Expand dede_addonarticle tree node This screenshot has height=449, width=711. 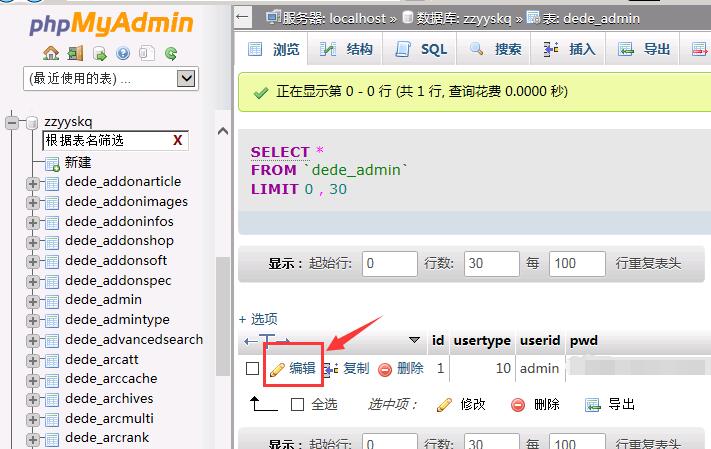(33, 184)
